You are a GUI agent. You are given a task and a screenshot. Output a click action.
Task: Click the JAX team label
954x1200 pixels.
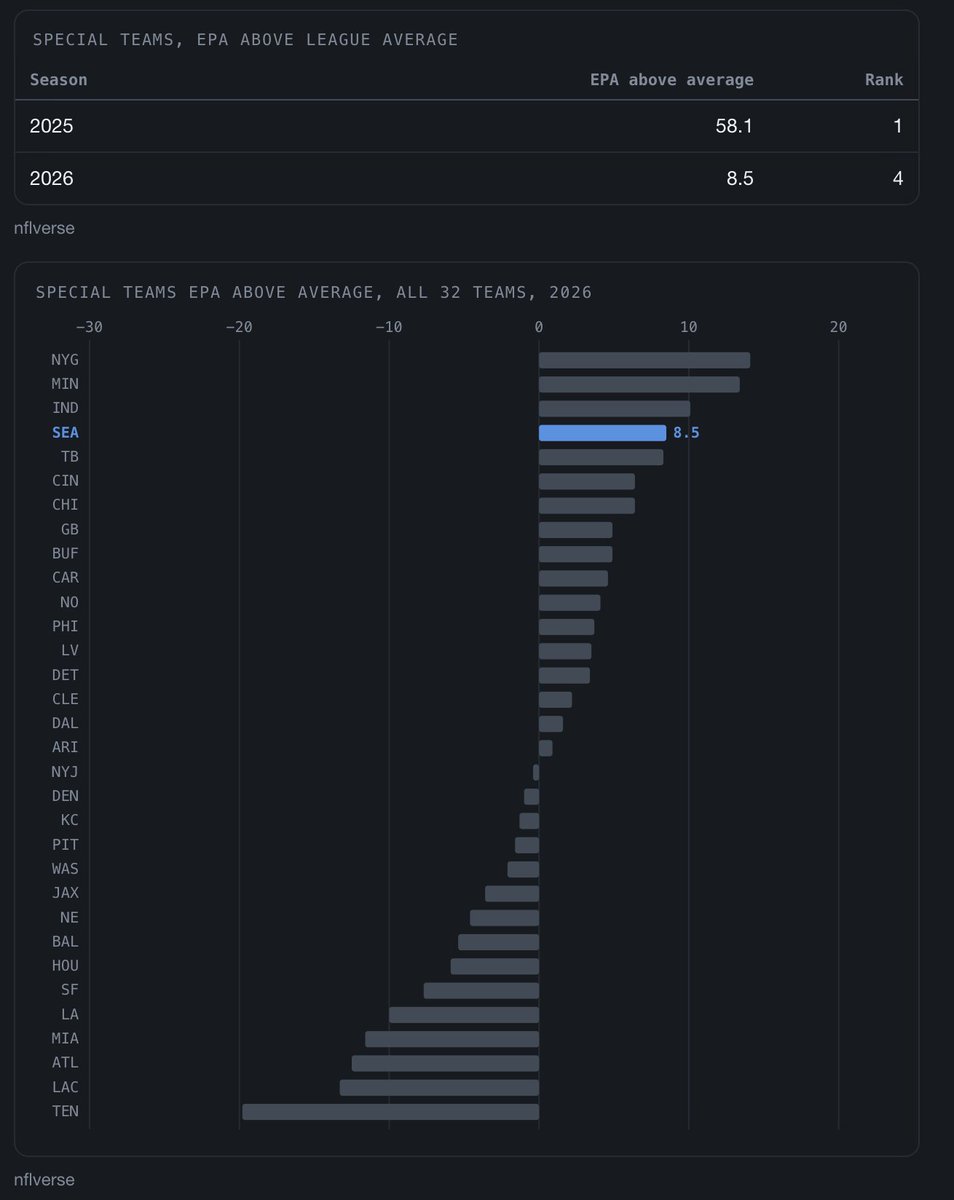point(65,893)
